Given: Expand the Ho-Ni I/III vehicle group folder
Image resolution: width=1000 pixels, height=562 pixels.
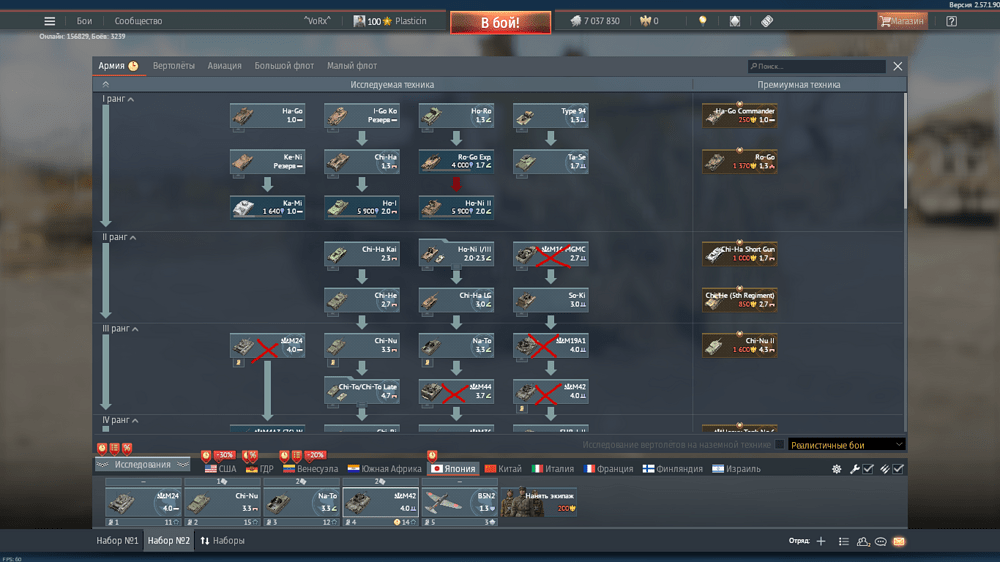Looking at the screenshot, I should pos(456,253).
